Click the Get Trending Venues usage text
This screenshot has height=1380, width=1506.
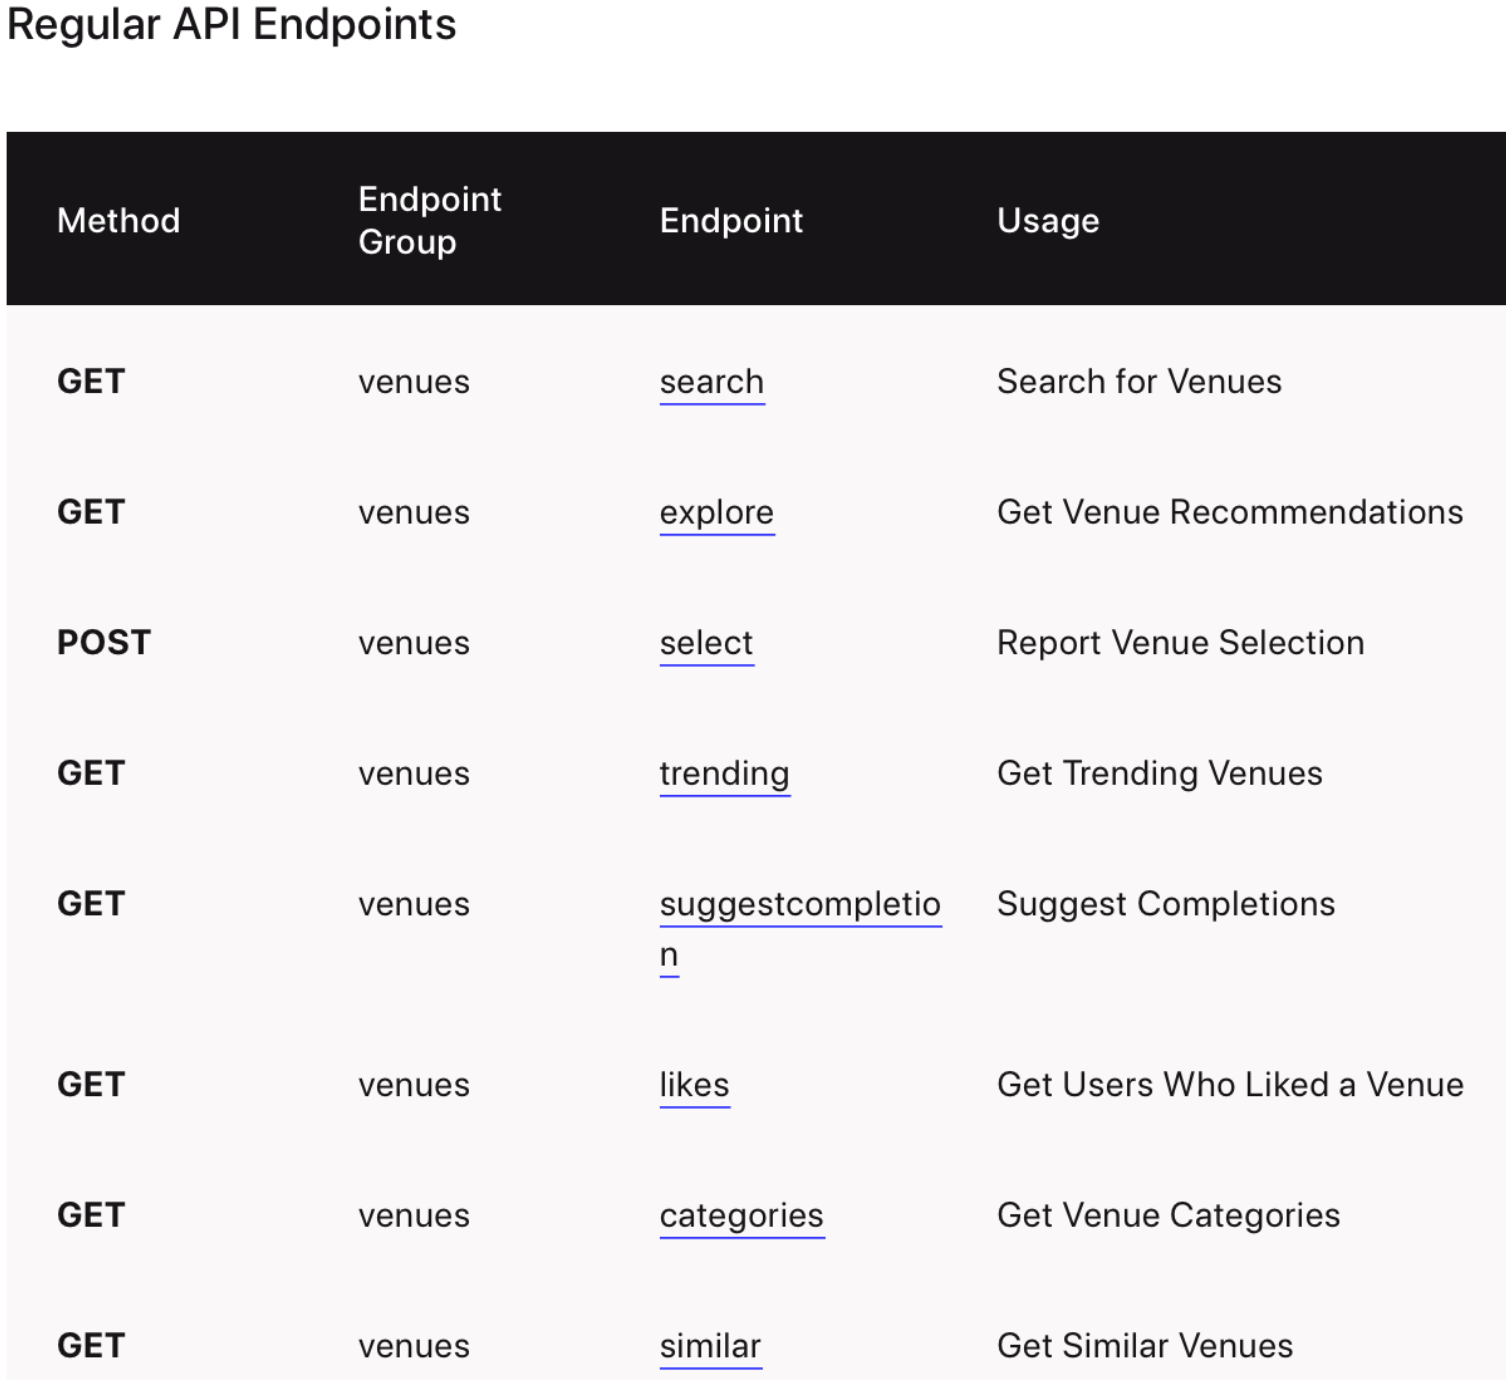click(1159, 773)
